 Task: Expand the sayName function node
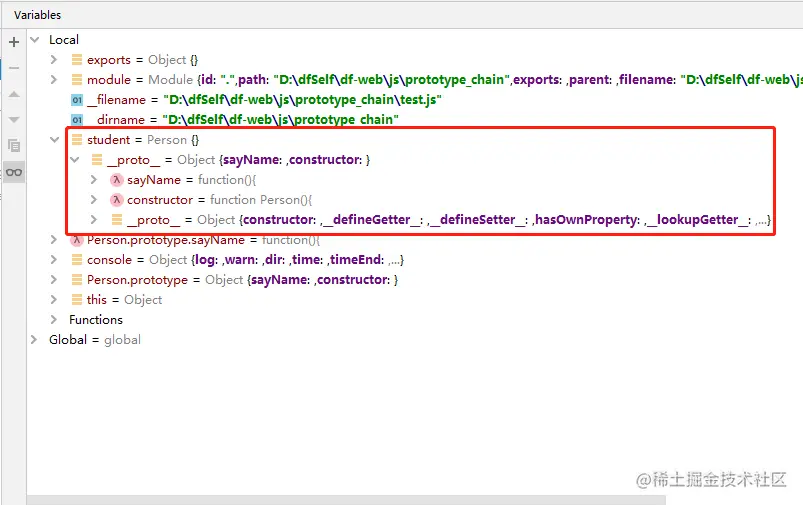[94, 179]
